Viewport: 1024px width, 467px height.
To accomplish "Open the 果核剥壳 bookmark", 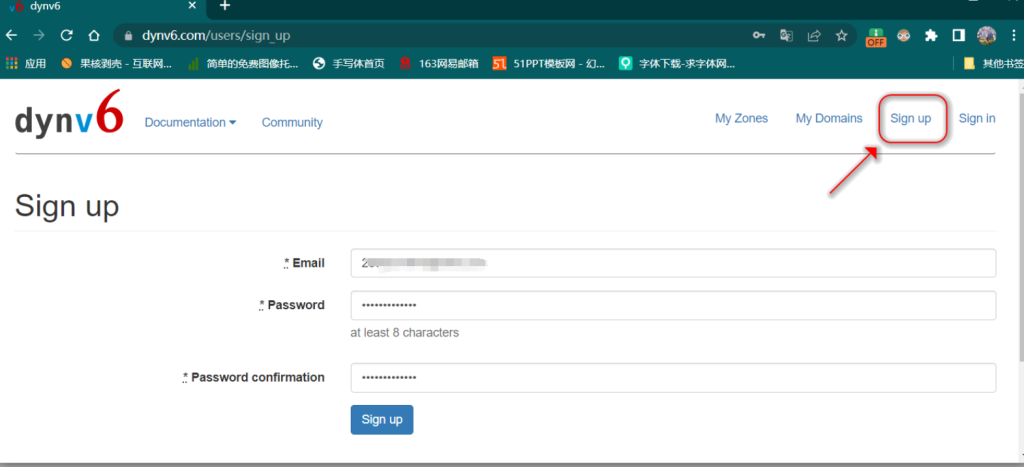I will [116, 63].
